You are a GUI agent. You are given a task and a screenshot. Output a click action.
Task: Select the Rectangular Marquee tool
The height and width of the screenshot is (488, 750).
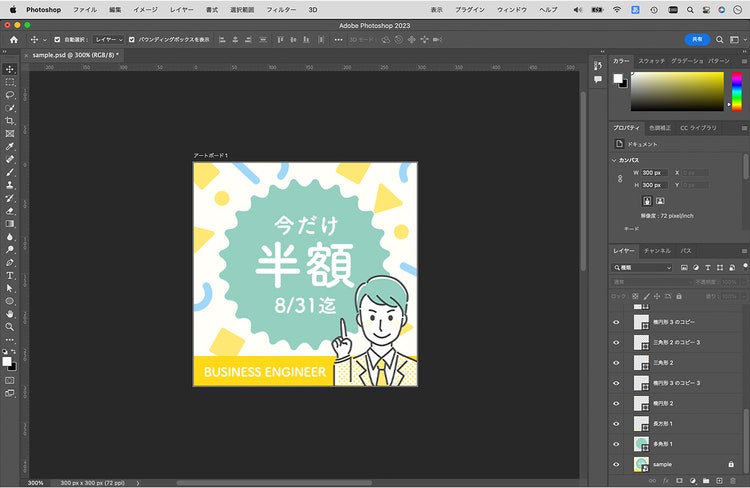point(10,82)
